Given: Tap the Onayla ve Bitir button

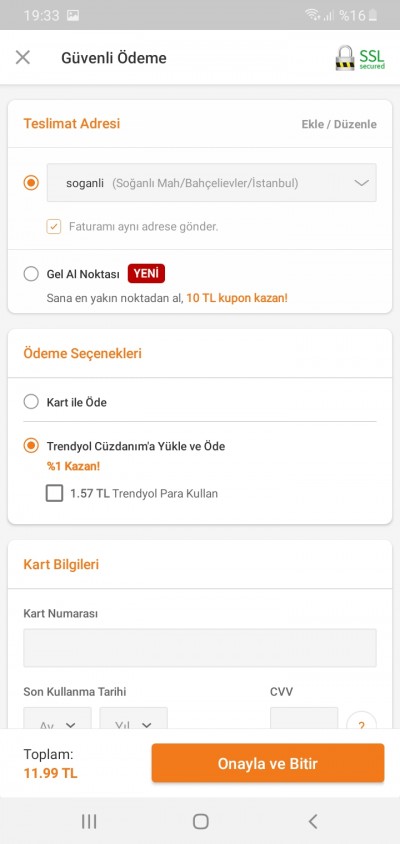Looking at the screenshot, I should [268, 763].
